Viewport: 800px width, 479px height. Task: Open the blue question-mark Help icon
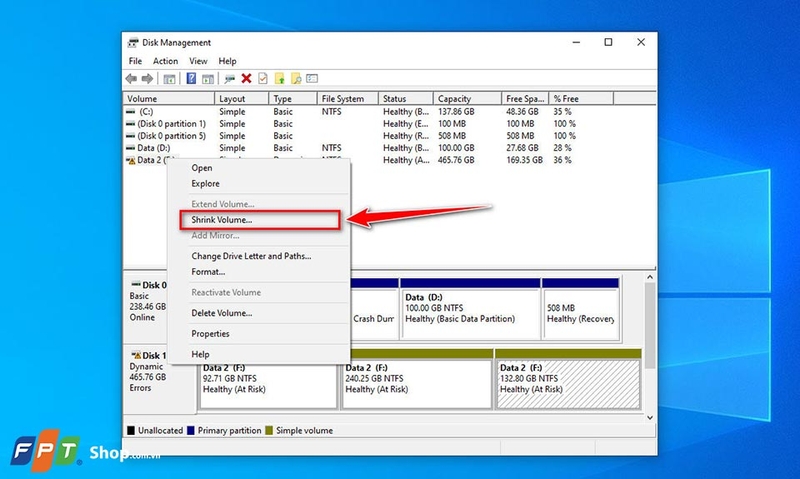click(191, 79)
